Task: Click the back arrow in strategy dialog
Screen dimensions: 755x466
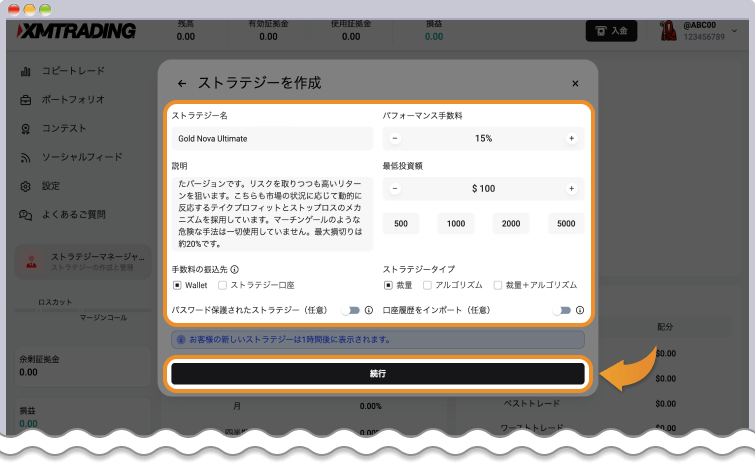Action: [x=182, y=84]
